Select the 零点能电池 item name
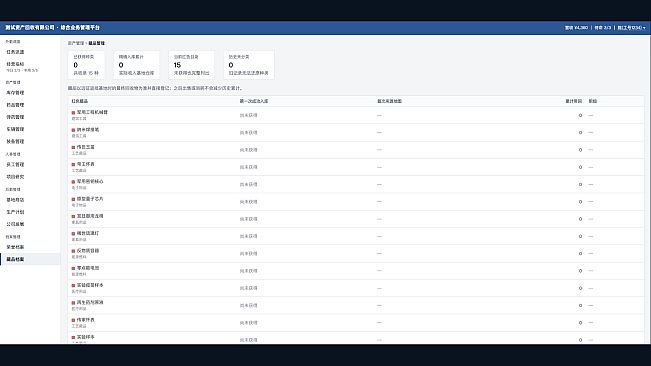The width and height of the screenshot is (651, 366). [88, 268]
